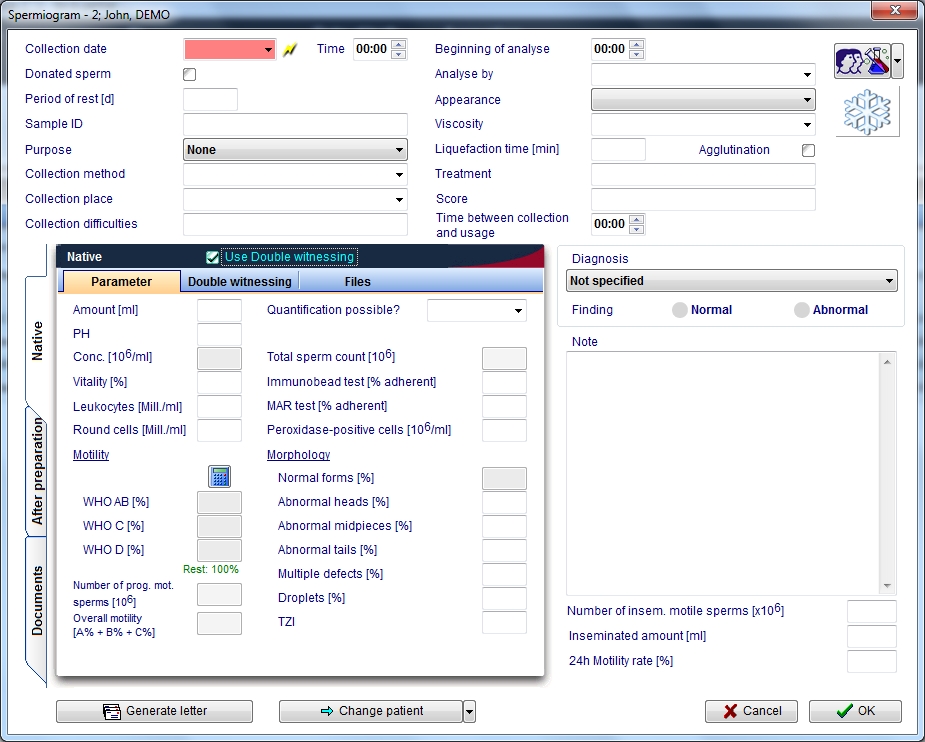
Task: Decrease Time between collection and usage
Action: (637, 229)
